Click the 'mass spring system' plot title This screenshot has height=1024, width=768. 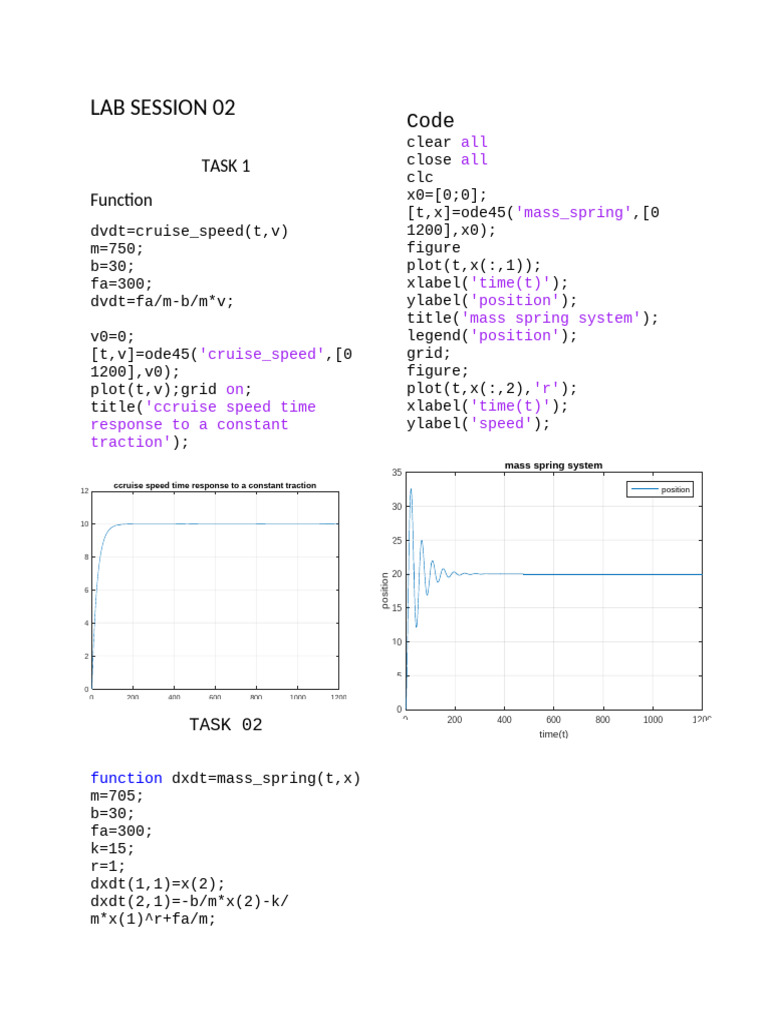click(x=554, y=465)
